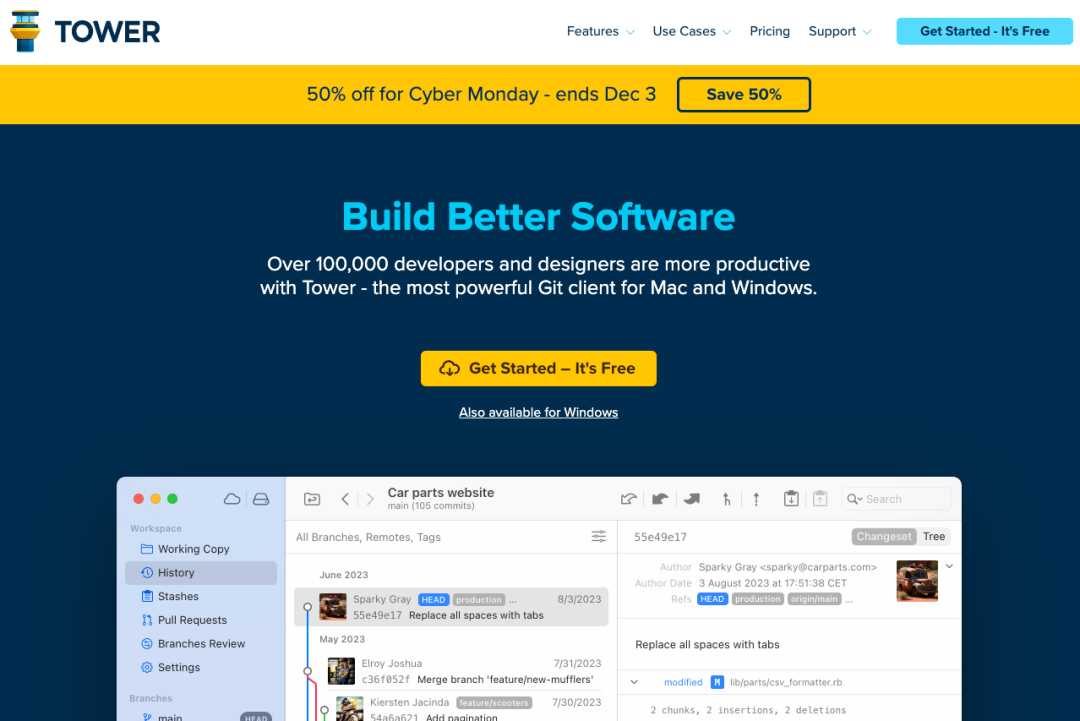This screenshot has width=1080, height=721.
Task: Click the HEAD badge in the commit row
Action: pos(433,600)
